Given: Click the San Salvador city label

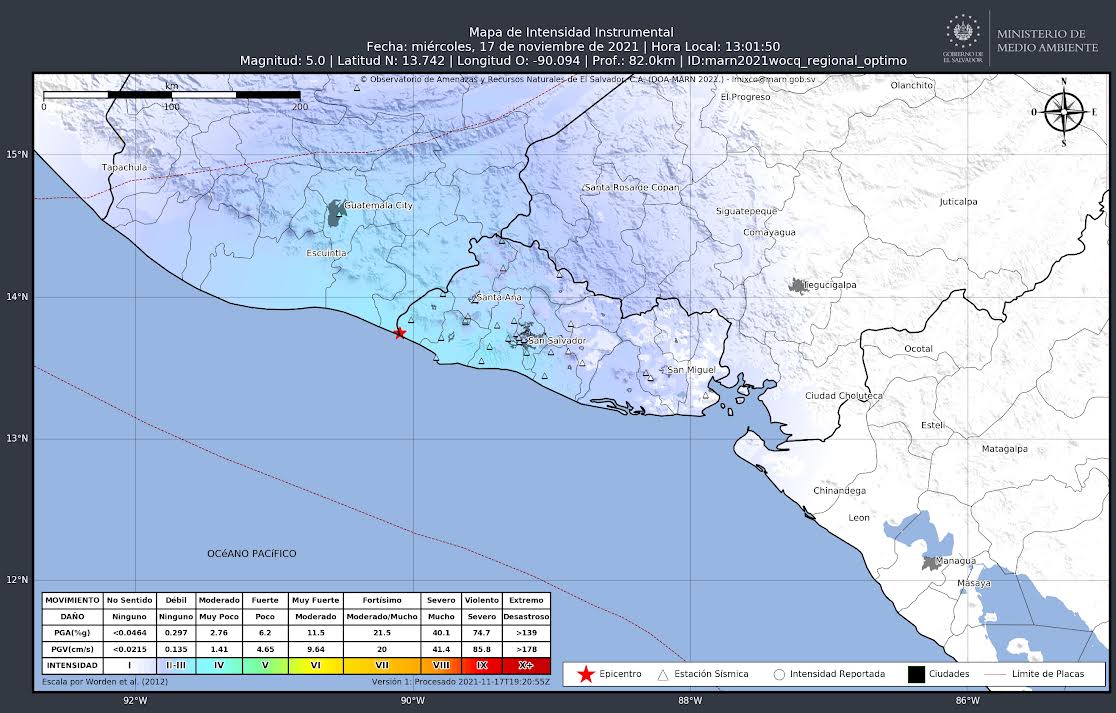Looking at the screenshot, I should pyautogui.click(x=557, y=341).
